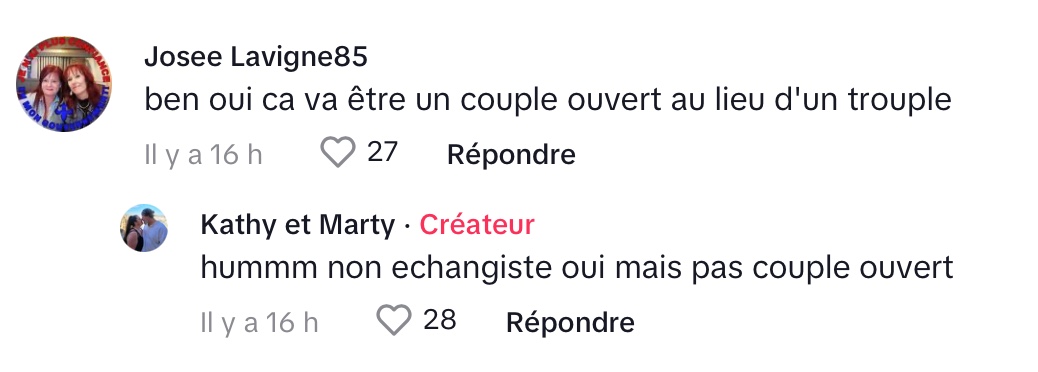Click the 27 likes count
This screenshot has height=372, width=1038.
[382, 152]
